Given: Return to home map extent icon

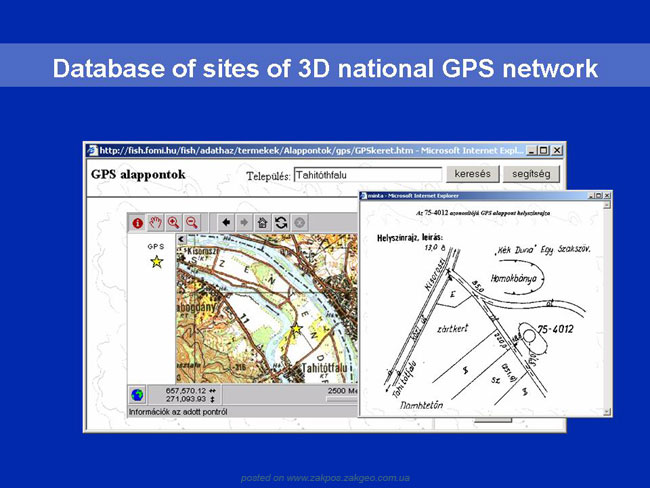Looking at the screenshot, I should (x=262, y=223).
